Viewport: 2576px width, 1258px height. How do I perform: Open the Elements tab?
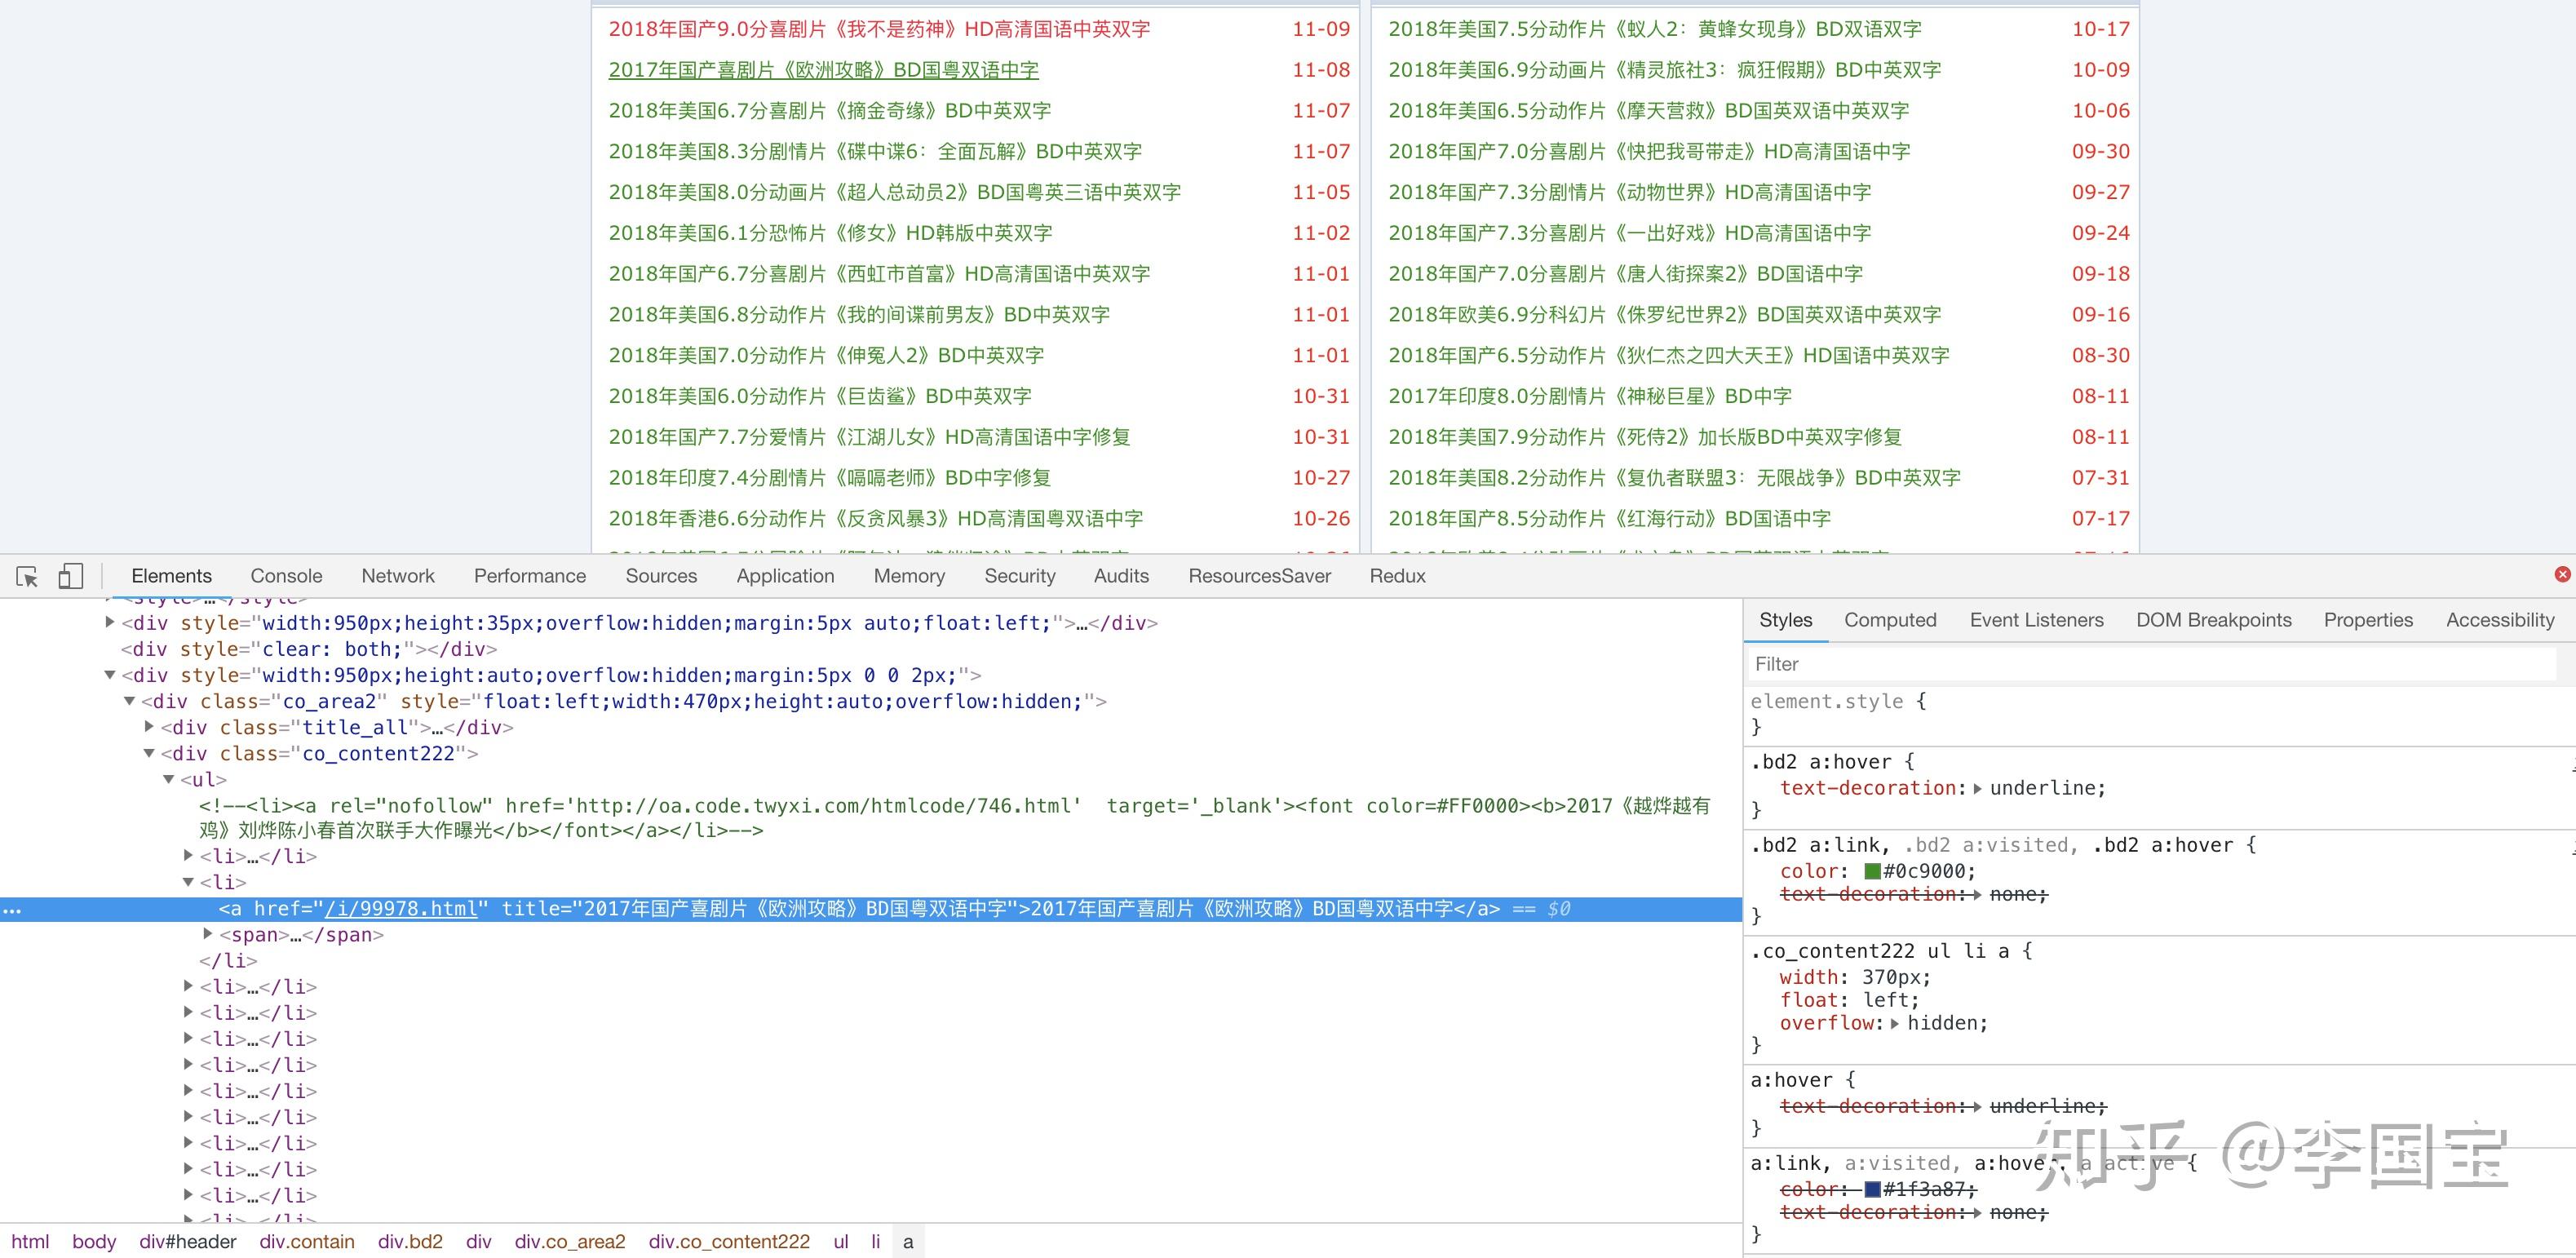point(171,576)
